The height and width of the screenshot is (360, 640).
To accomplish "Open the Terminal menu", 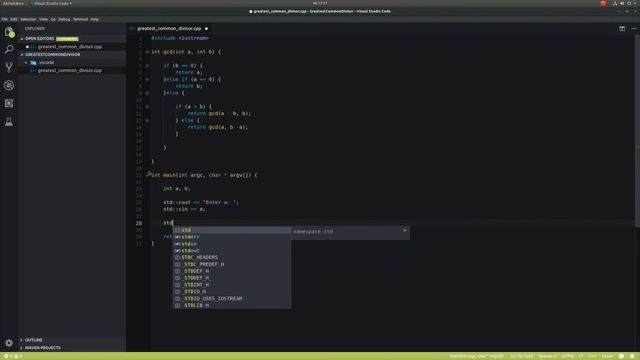I will point(80,19).
